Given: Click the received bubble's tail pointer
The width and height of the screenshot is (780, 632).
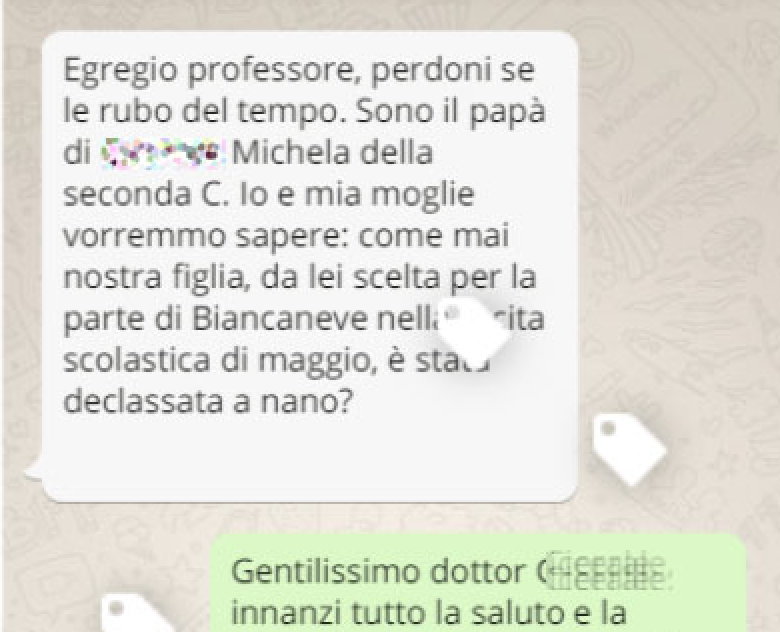Looking at the screenshot, I should point(34,469).
